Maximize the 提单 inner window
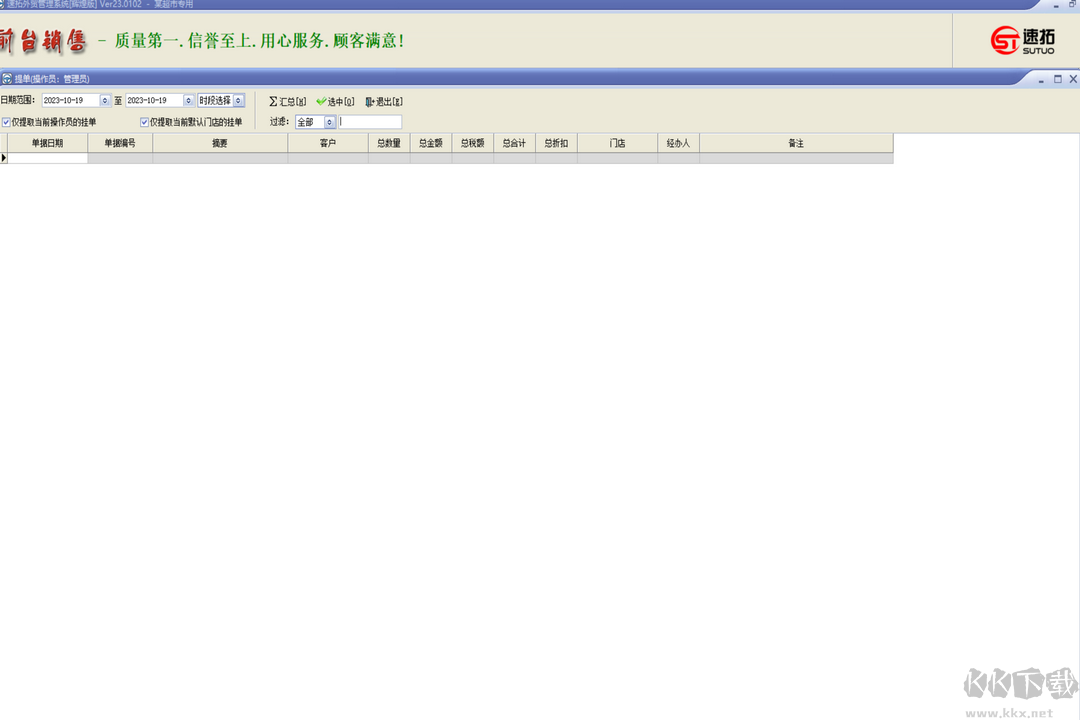1080x720 pixels. [x=1057, y=79]
